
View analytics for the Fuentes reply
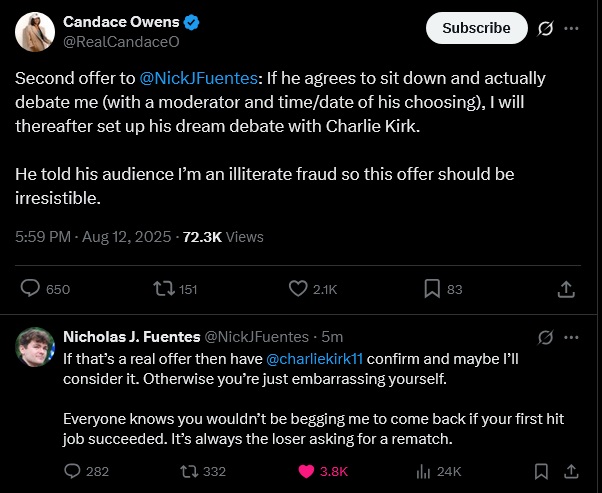(x=421, y=471)
